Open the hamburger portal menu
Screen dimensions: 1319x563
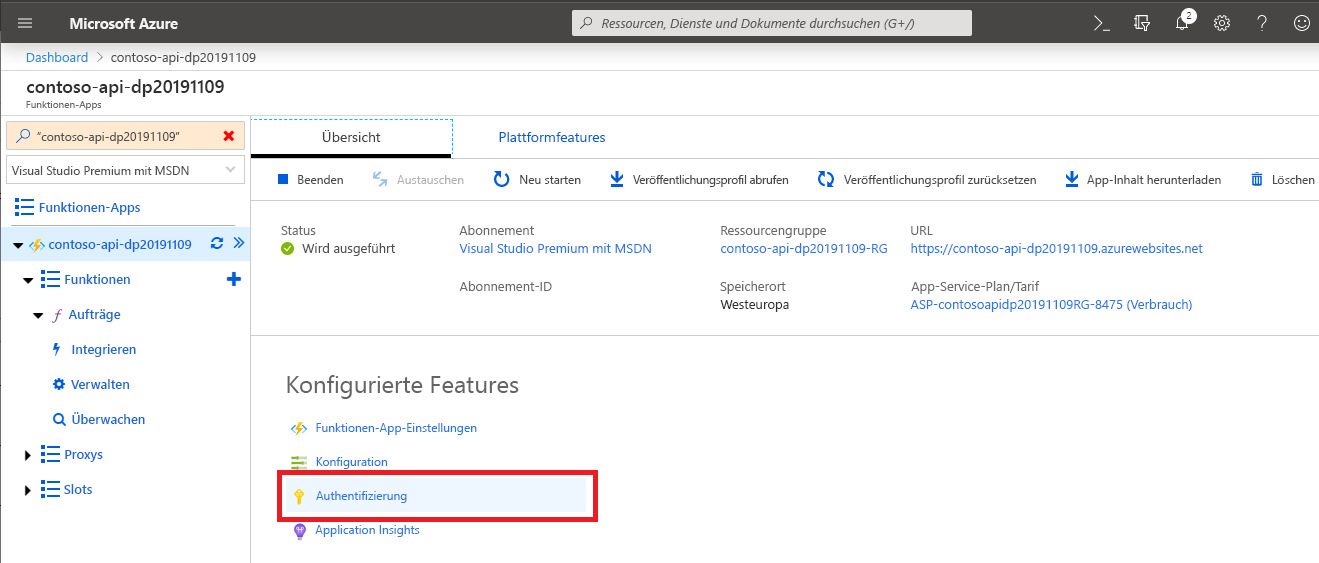(x=25, y=22)
